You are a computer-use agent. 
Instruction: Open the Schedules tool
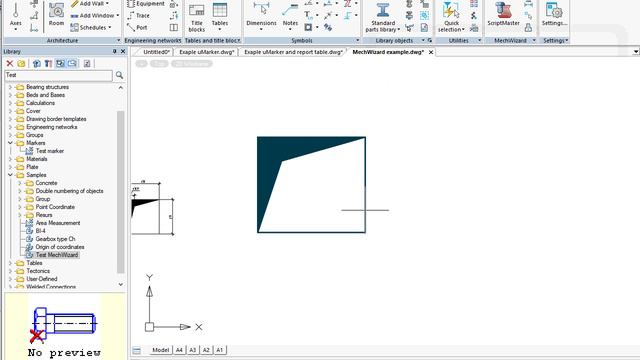[x=91, y=27]
